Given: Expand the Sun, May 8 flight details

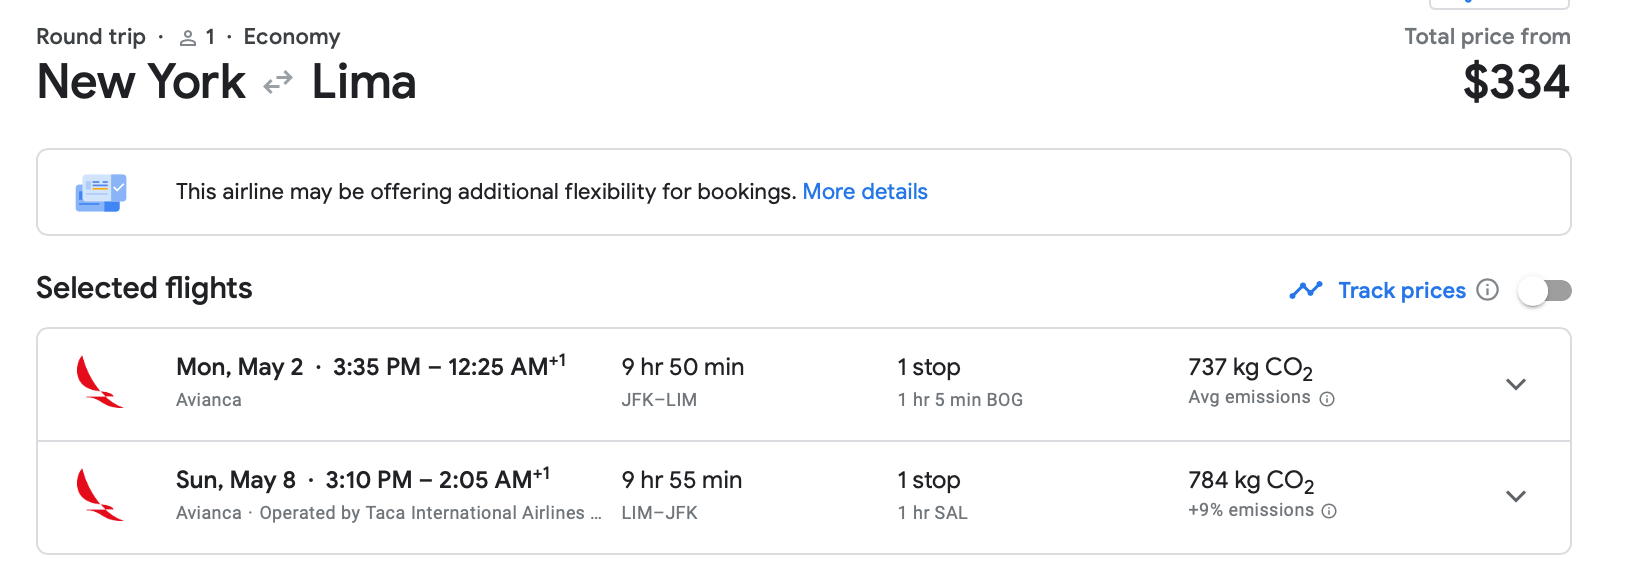Looking at the screenshot, I should [x=1516, y=496].
